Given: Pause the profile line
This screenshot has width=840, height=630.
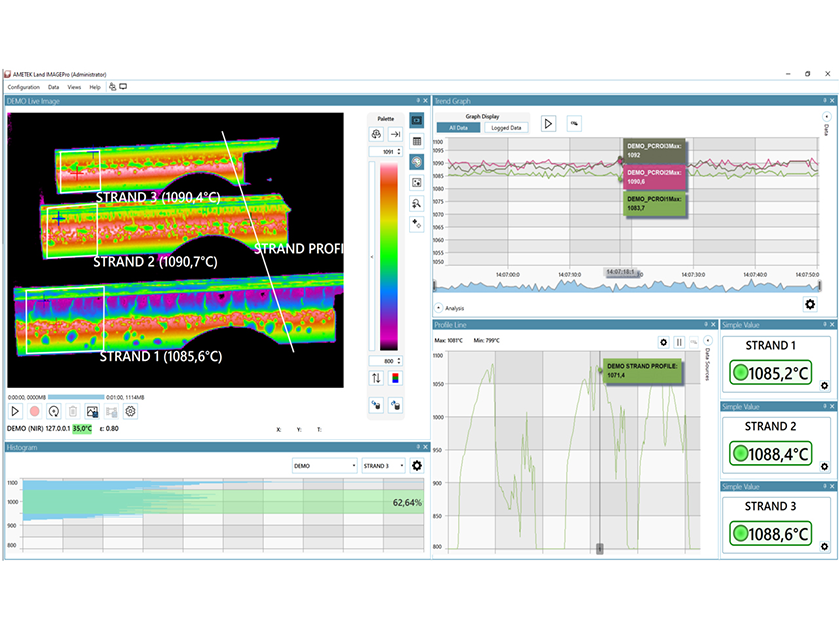Looking at the screenshot, I should (679, 342).
